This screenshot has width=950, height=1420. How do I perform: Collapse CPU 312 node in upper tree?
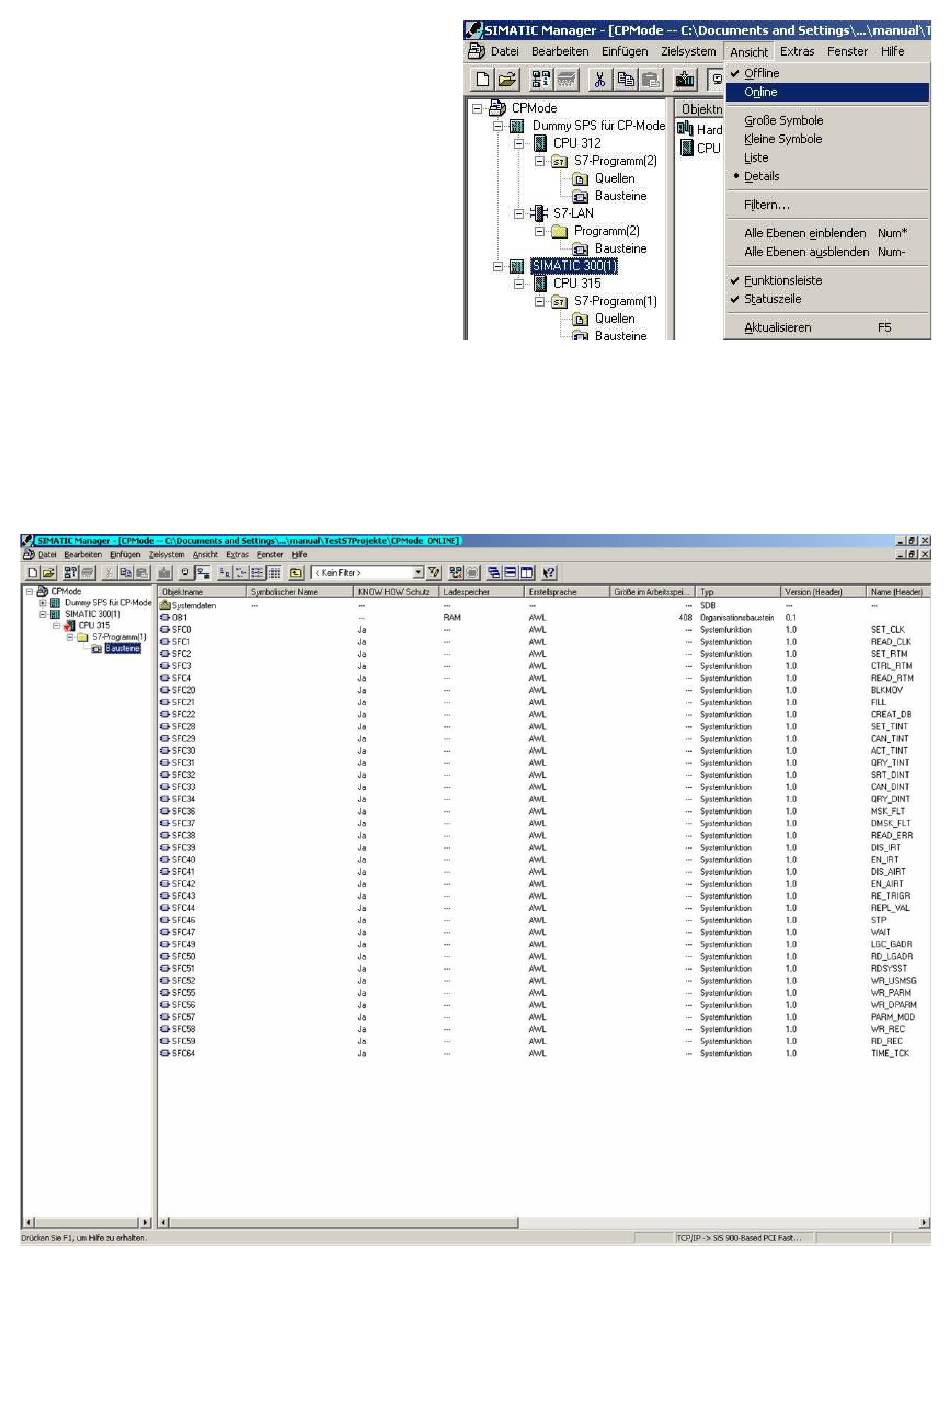coord(519,143)
